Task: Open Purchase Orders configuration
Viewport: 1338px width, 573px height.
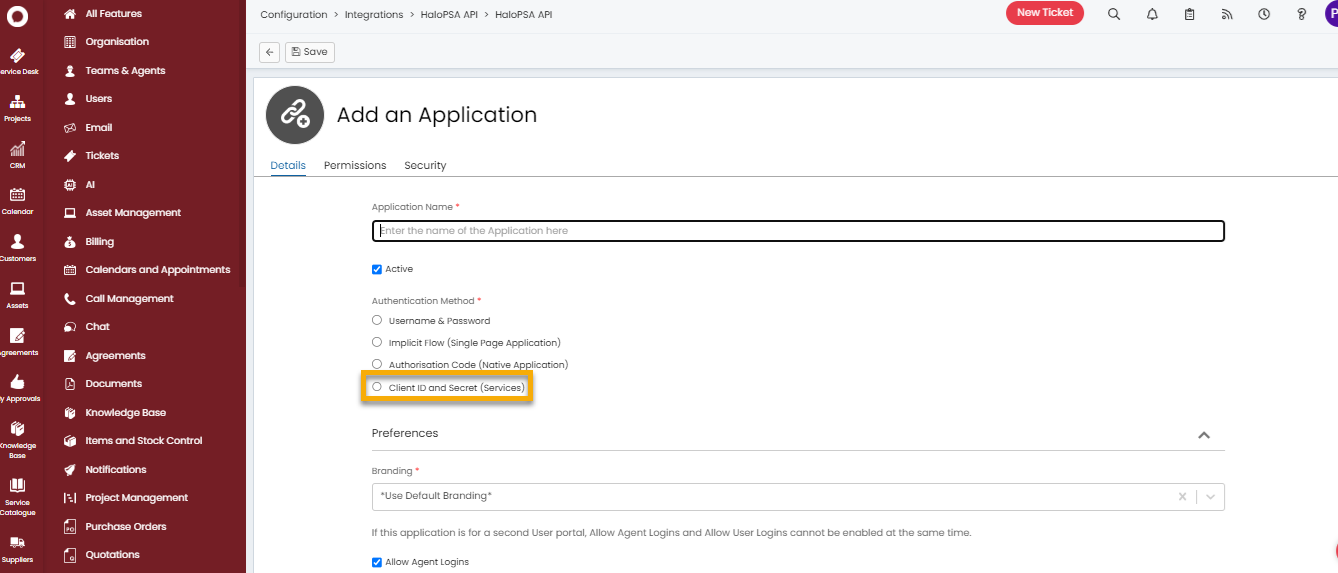Action: [x=126, y=527]
